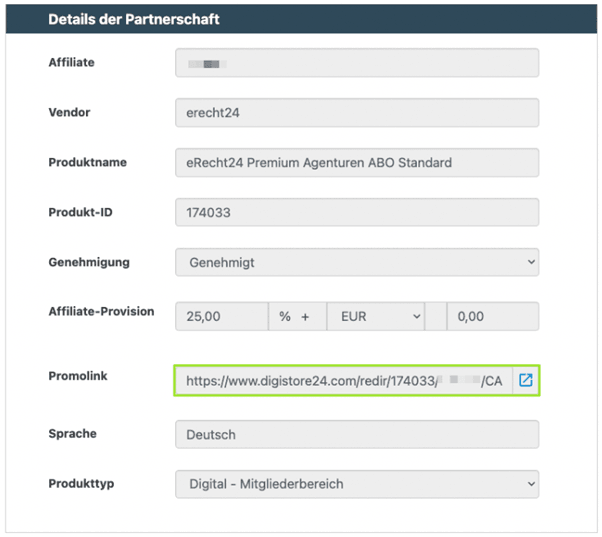The height and width of the screenshot is (537, 602).
Task: Click into the Produktname text field
Action: click(x=357, y=162)
